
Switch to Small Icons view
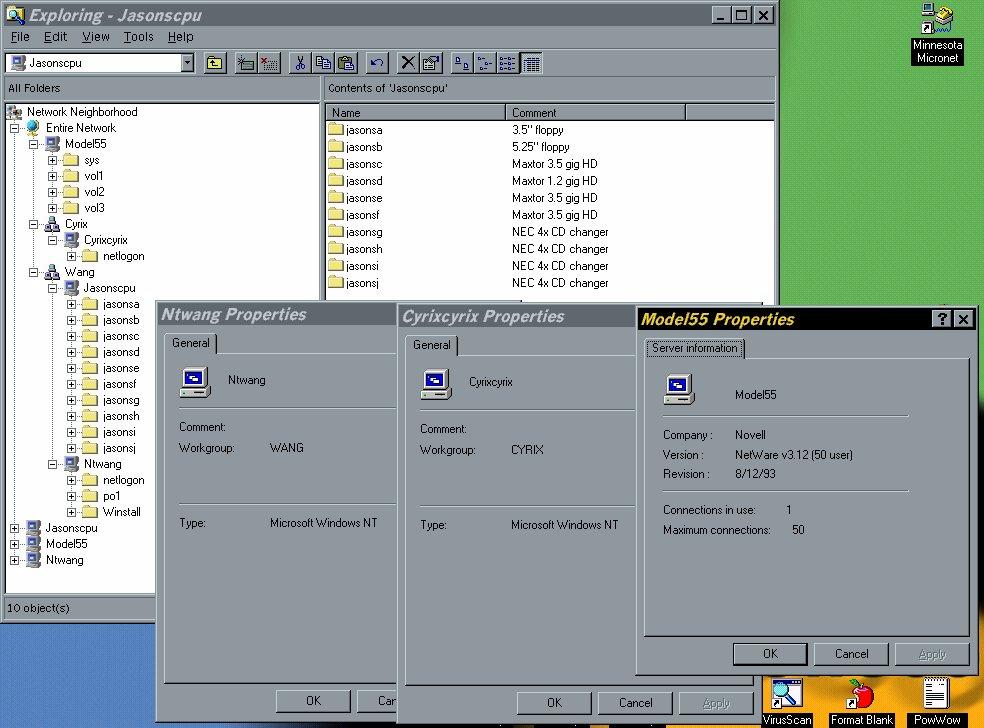485,63
